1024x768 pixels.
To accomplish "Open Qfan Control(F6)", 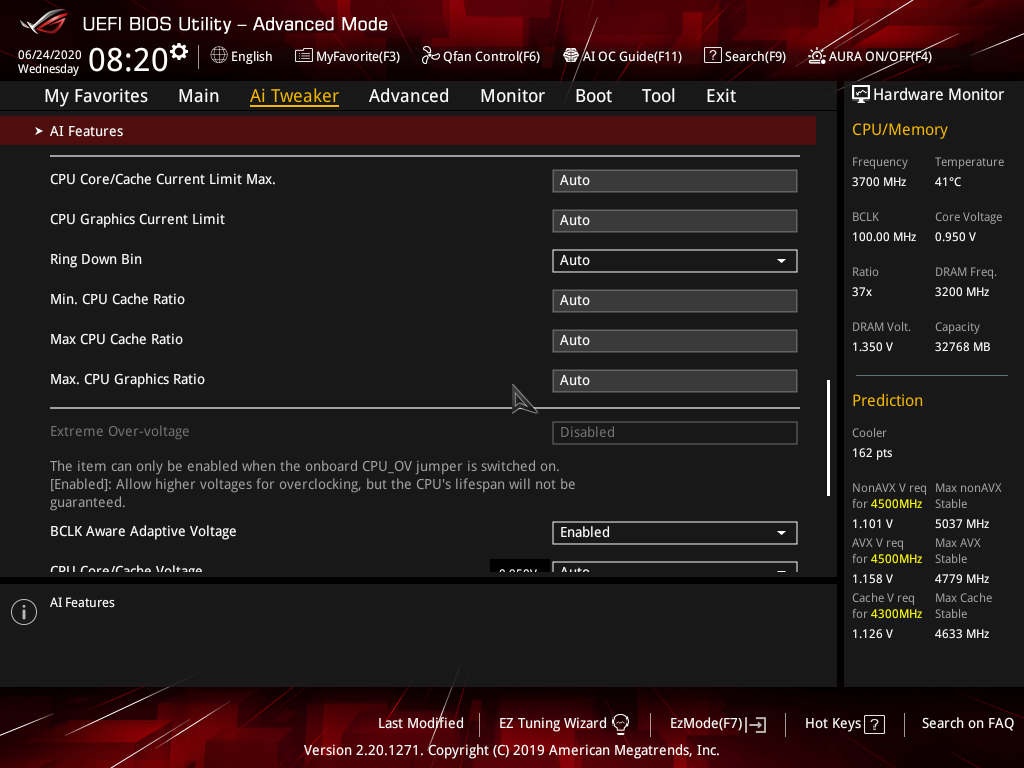I will (481, 56).
